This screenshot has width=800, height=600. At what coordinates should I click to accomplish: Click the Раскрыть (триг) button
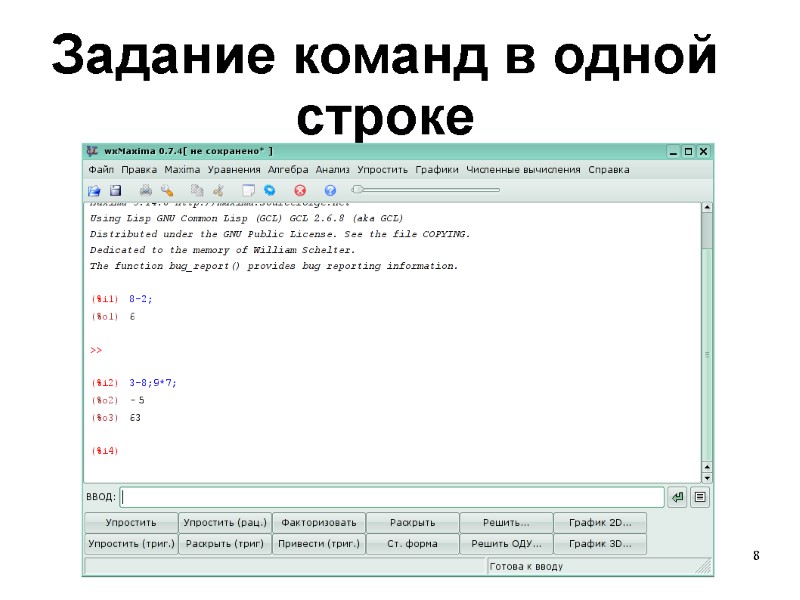click(225, 544)
